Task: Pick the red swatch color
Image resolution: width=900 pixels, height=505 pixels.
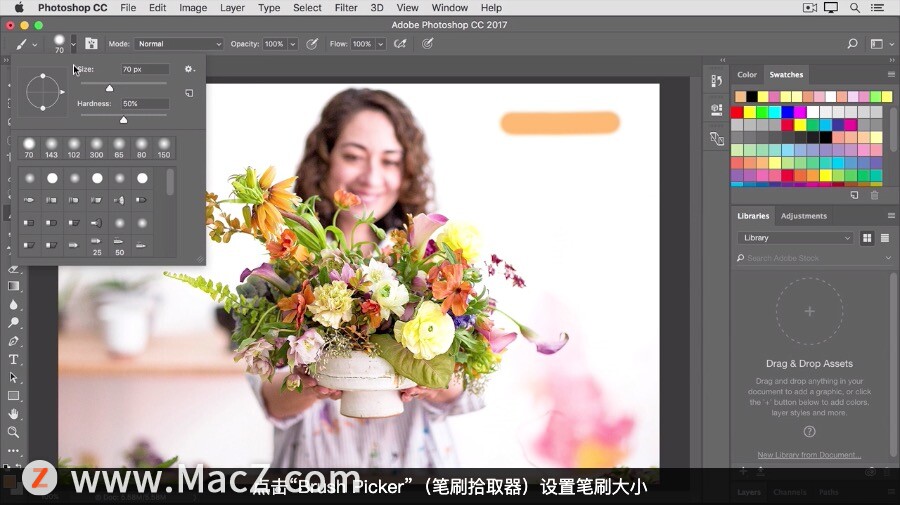Action: click(737, 112)
